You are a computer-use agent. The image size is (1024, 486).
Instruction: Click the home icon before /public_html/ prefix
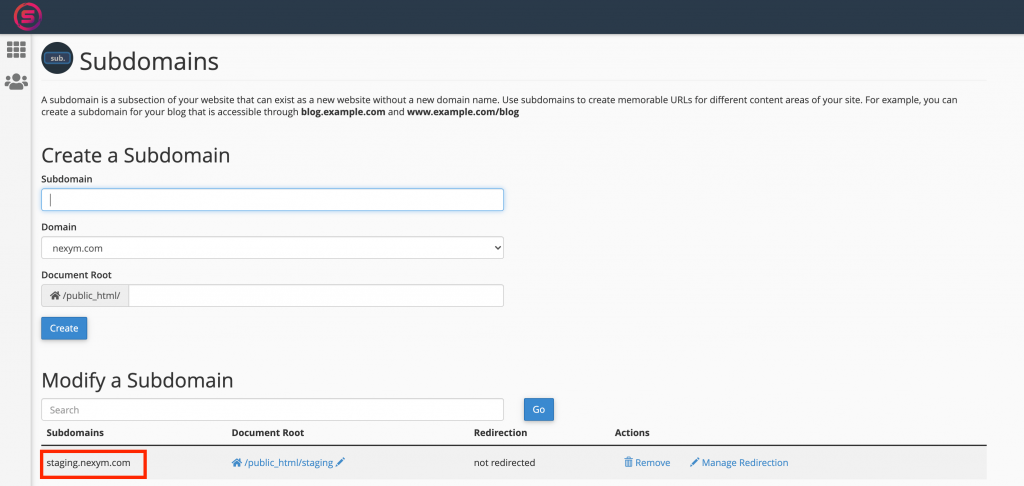[x=55, y=296]
